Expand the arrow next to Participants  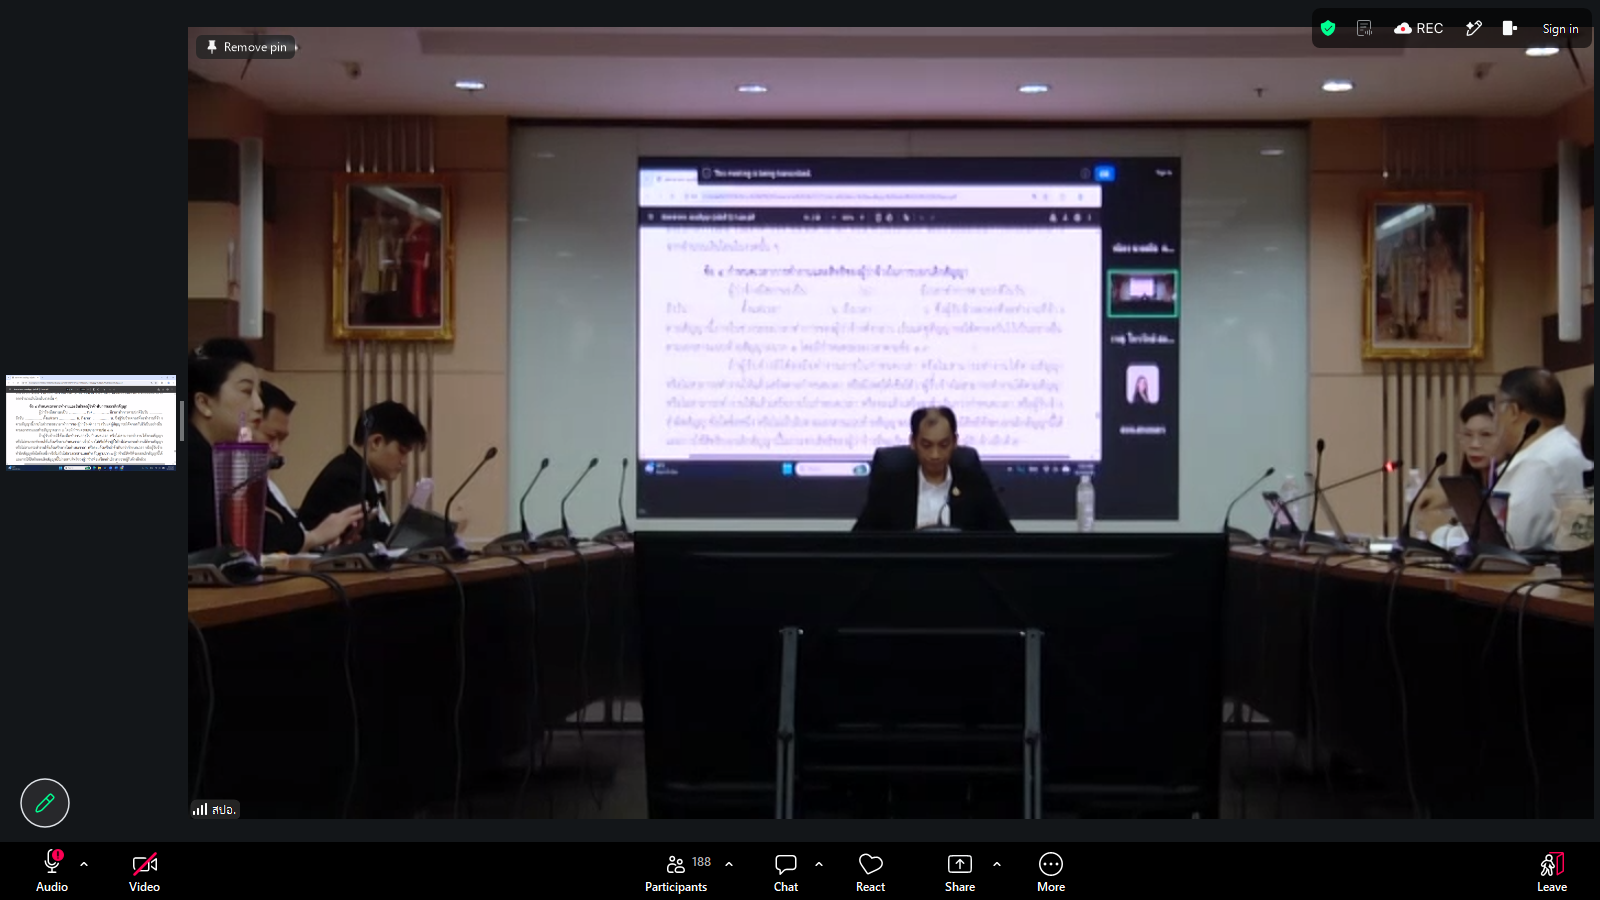coord(729,864)
